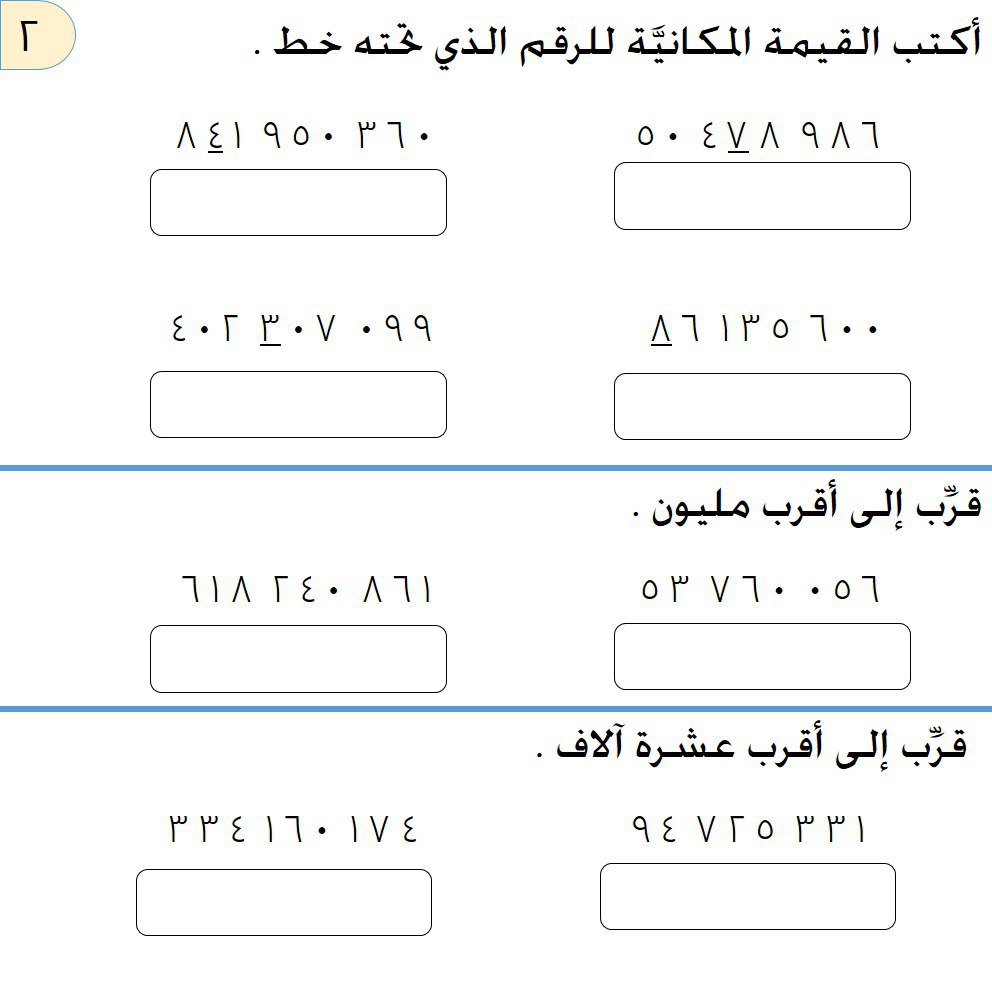Click answer box under number 50478986
This screenshot has width=992, height=989.
click(x=762, y=196)
